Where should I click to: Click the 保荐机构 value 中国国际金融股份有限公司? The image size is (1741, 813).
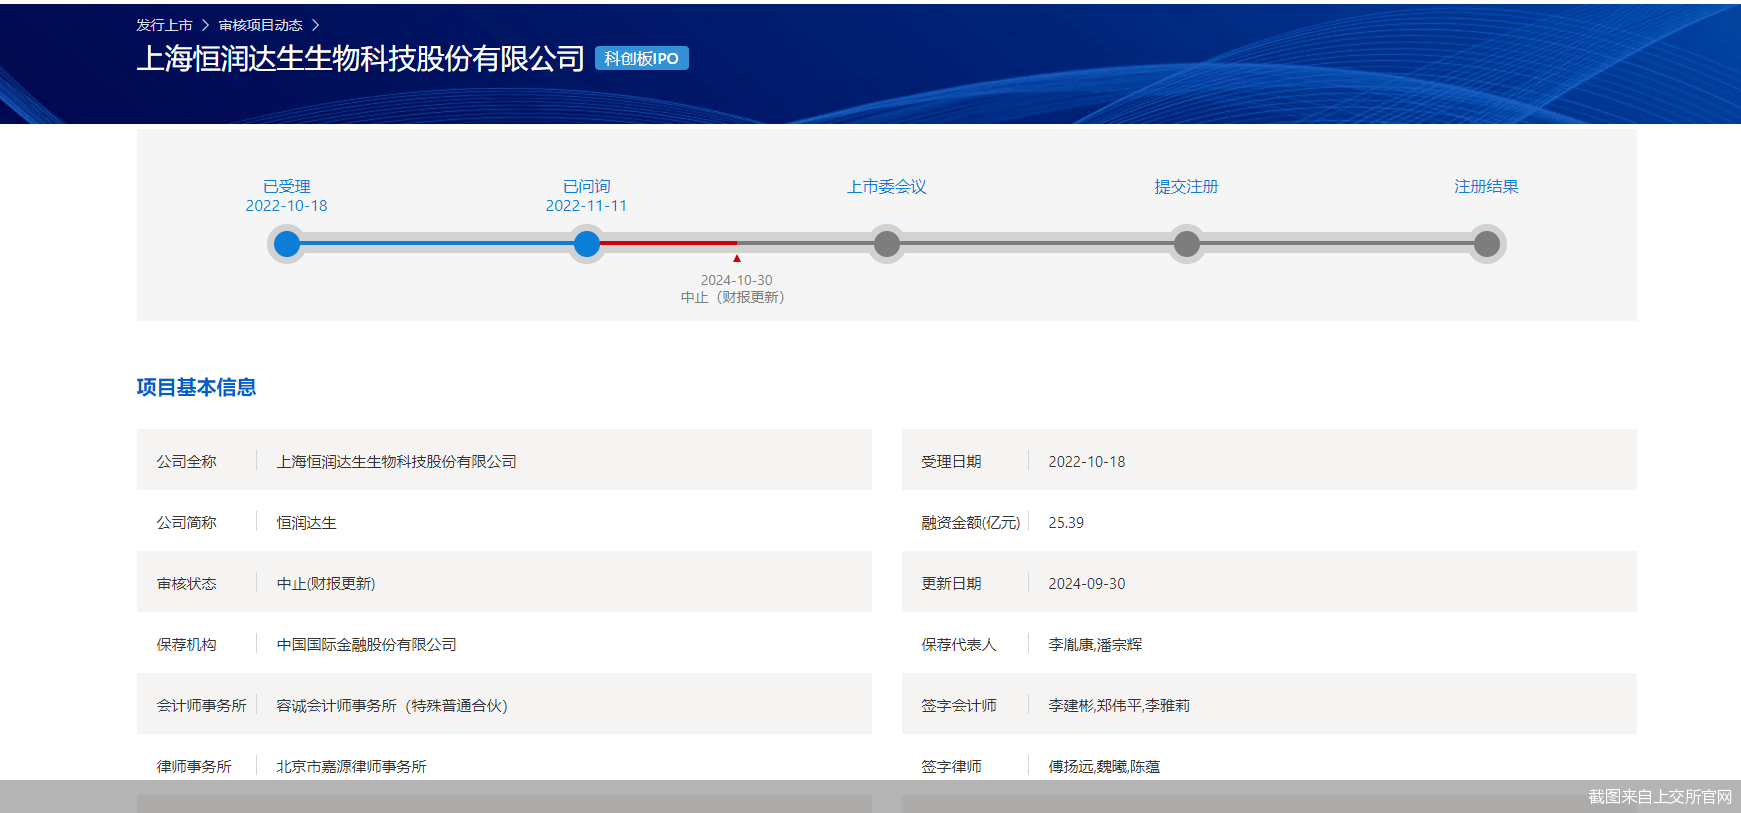pyautogui.click(x=367, y=644)
